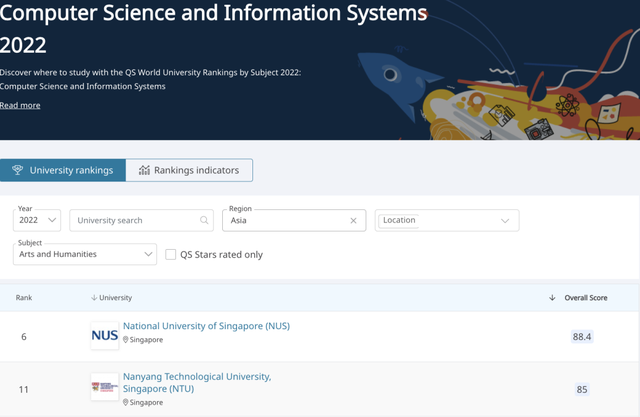The height and width of the screenshot is (417, 640).
Task: Open the Year 2022 dropdown
Action: 37,220
